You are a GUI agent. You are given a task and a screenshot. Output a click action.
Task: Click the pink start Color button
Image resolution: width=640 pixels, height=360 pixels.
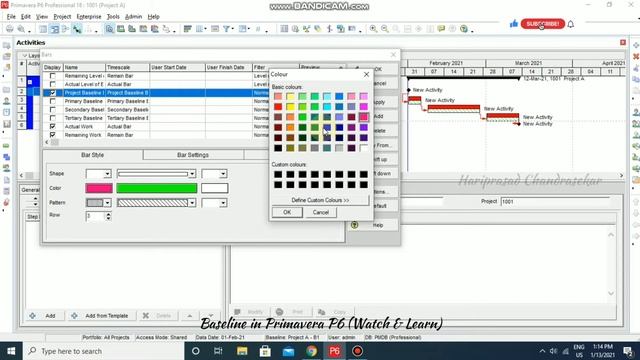click(99, 188)
